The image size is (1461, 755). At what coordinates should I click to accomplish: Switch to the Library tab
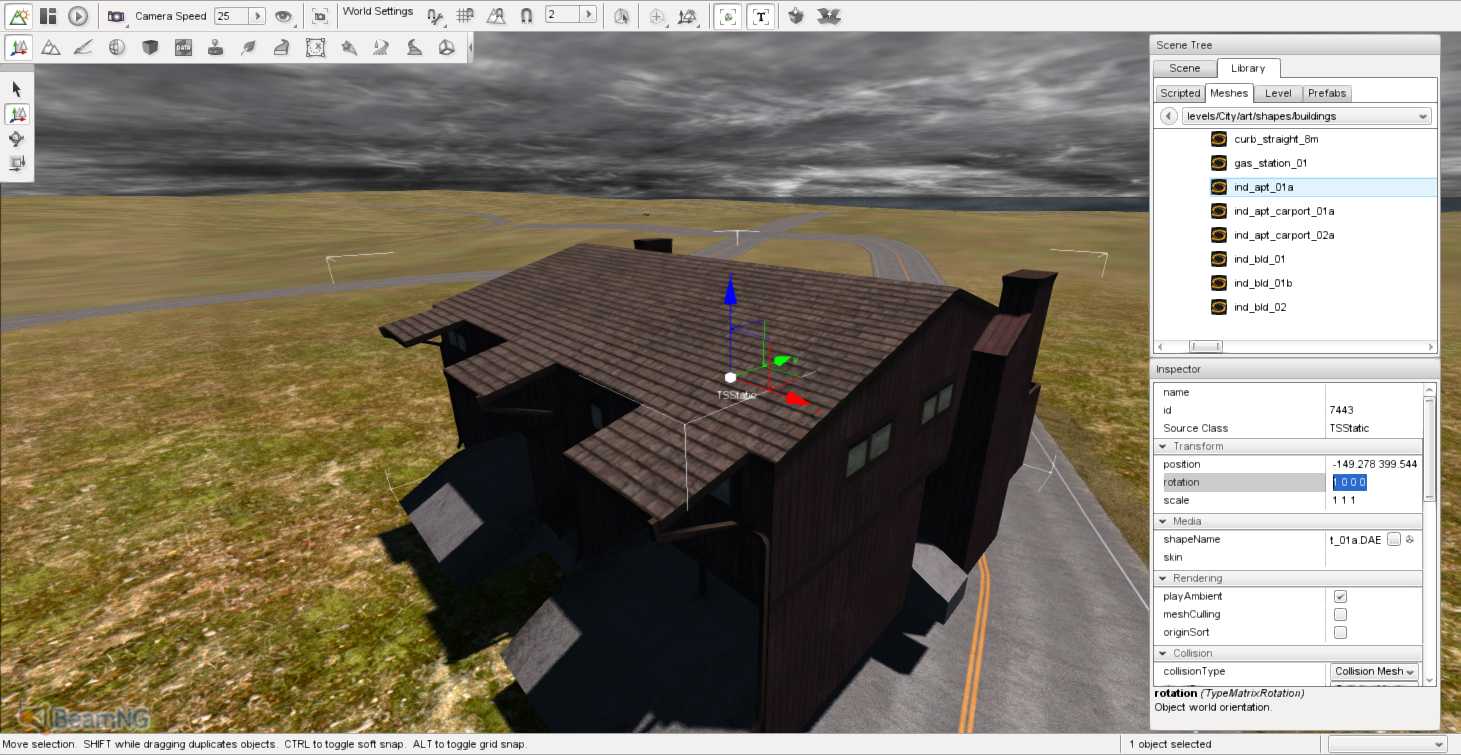point(1248,68)
